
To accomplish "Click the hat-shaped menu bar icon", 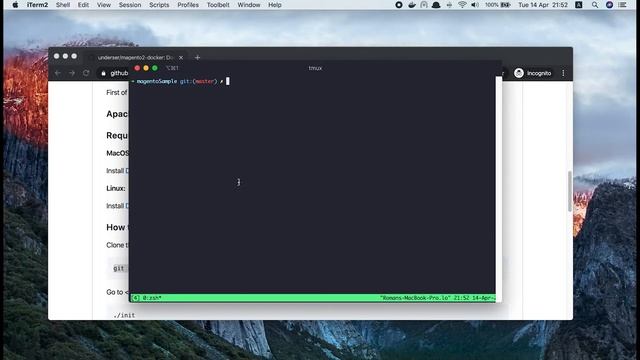I will pos(436,5).
